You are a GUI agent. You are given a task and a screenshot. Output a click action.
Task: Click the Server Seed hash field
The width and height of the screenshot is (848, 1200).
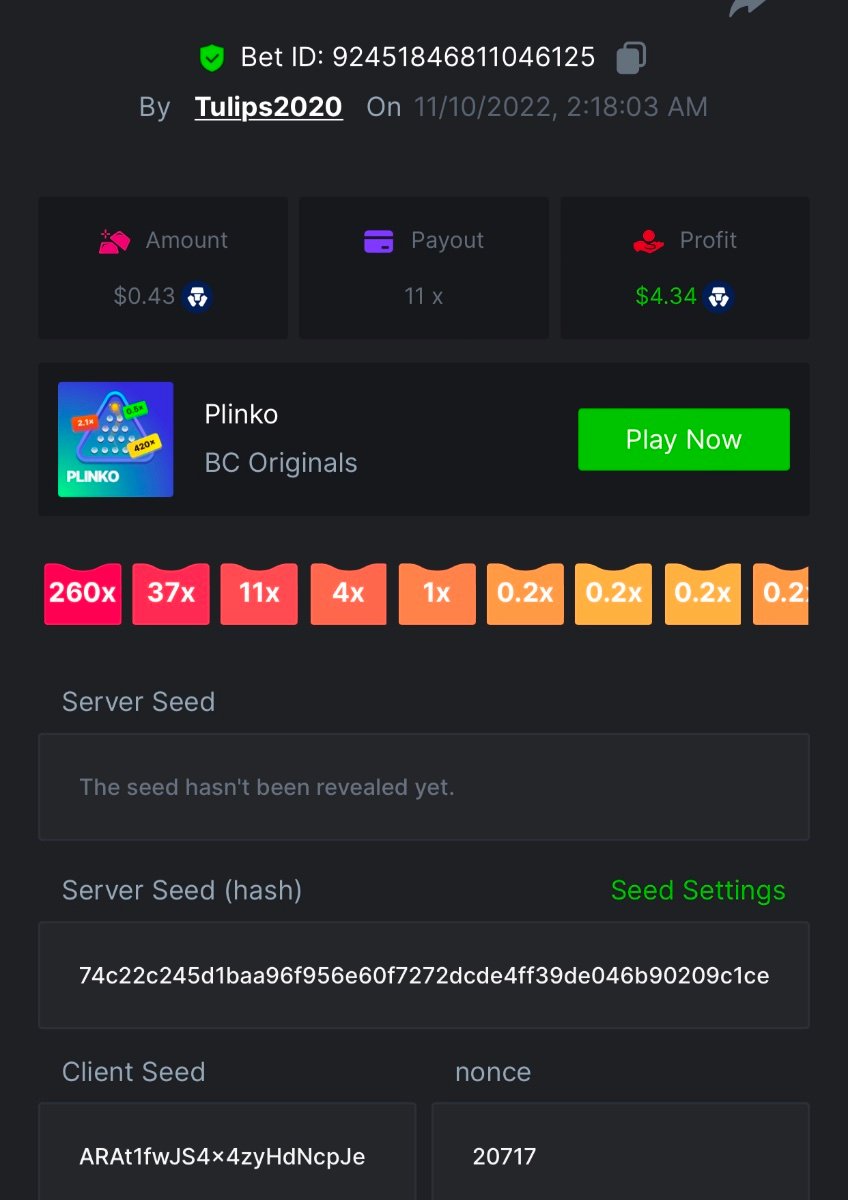coord(424,975)
